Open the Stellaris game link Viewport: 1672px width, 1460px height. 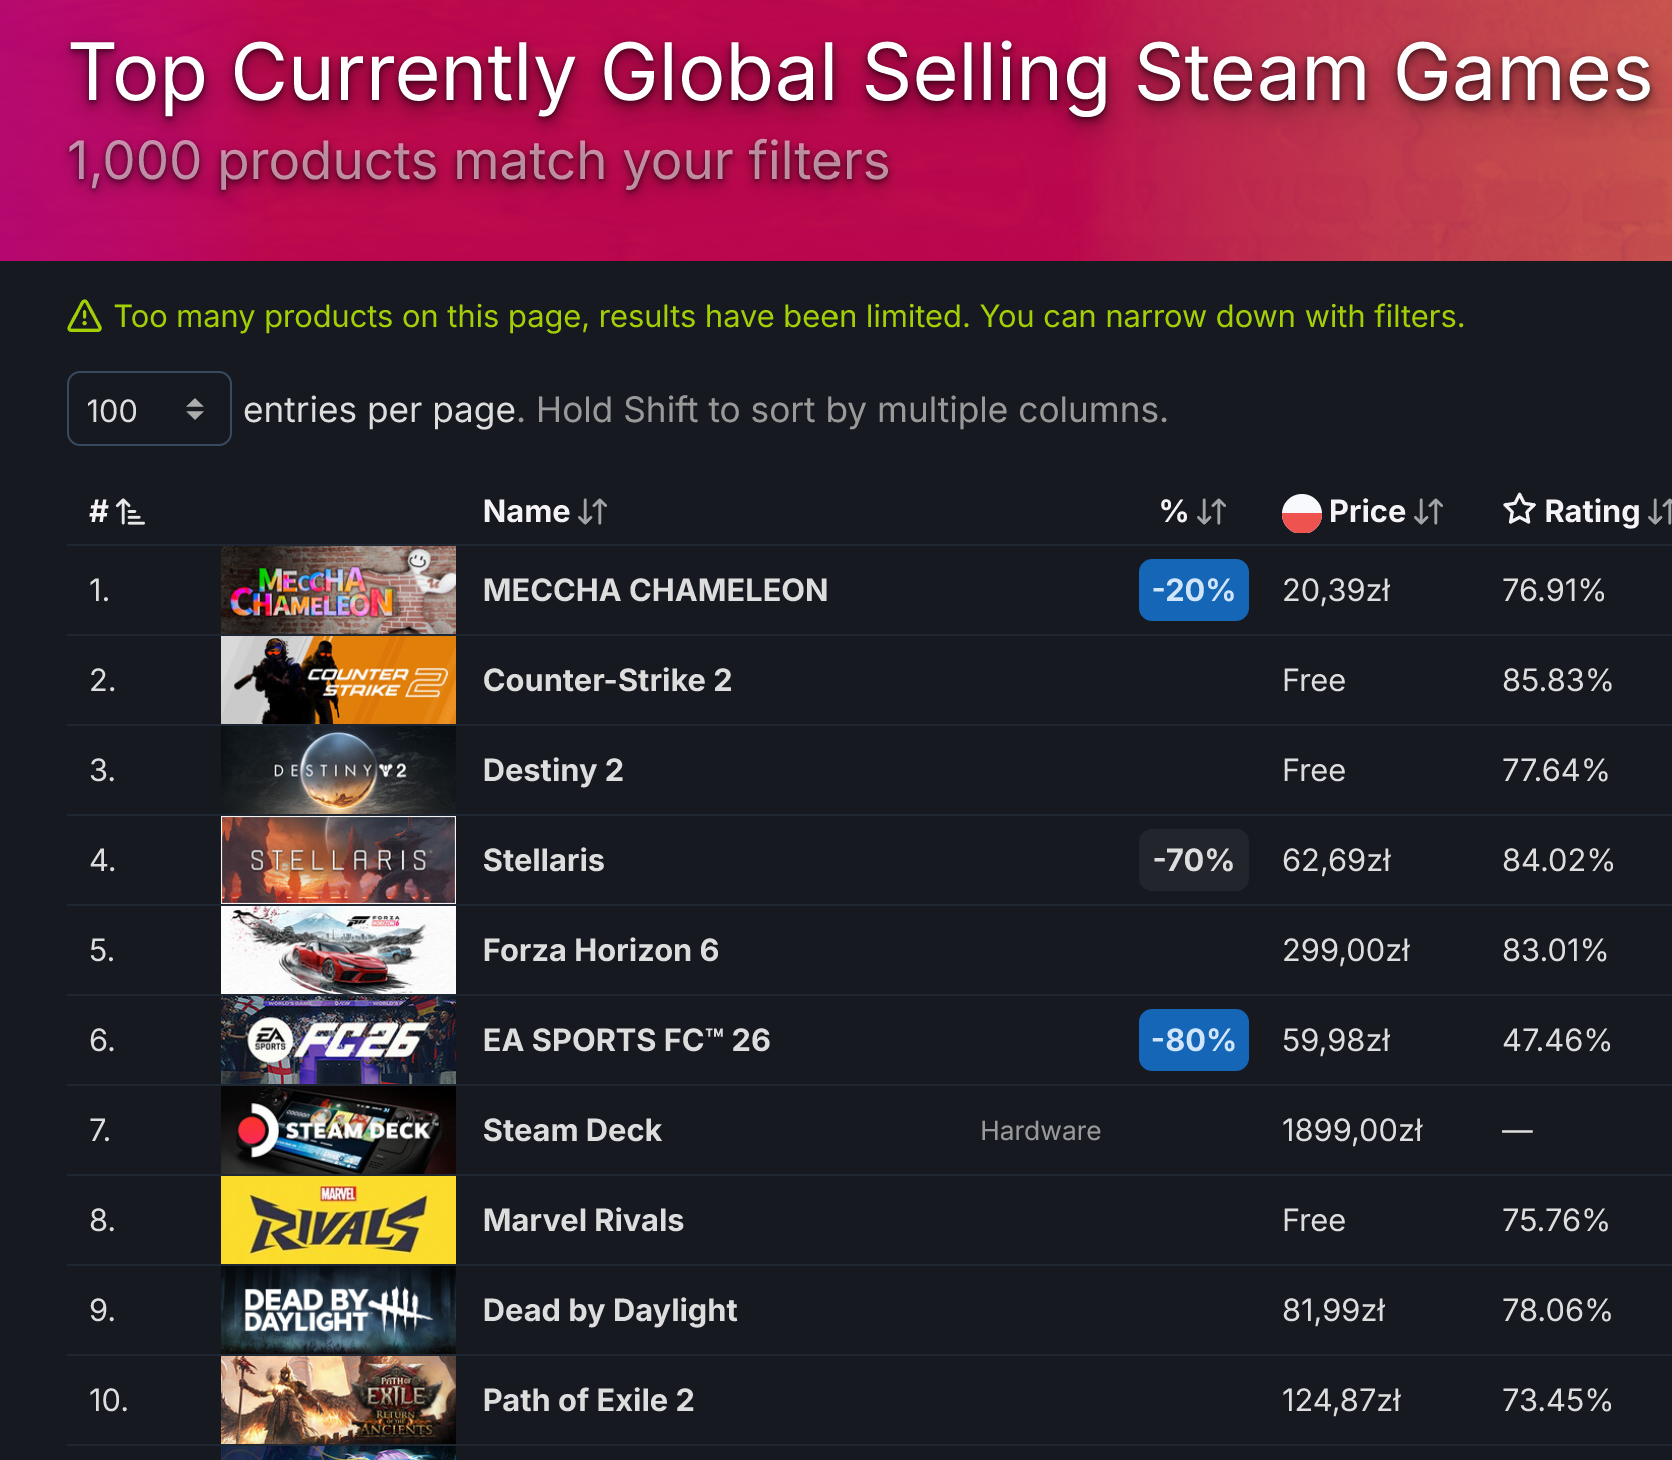tap(543, 860)
